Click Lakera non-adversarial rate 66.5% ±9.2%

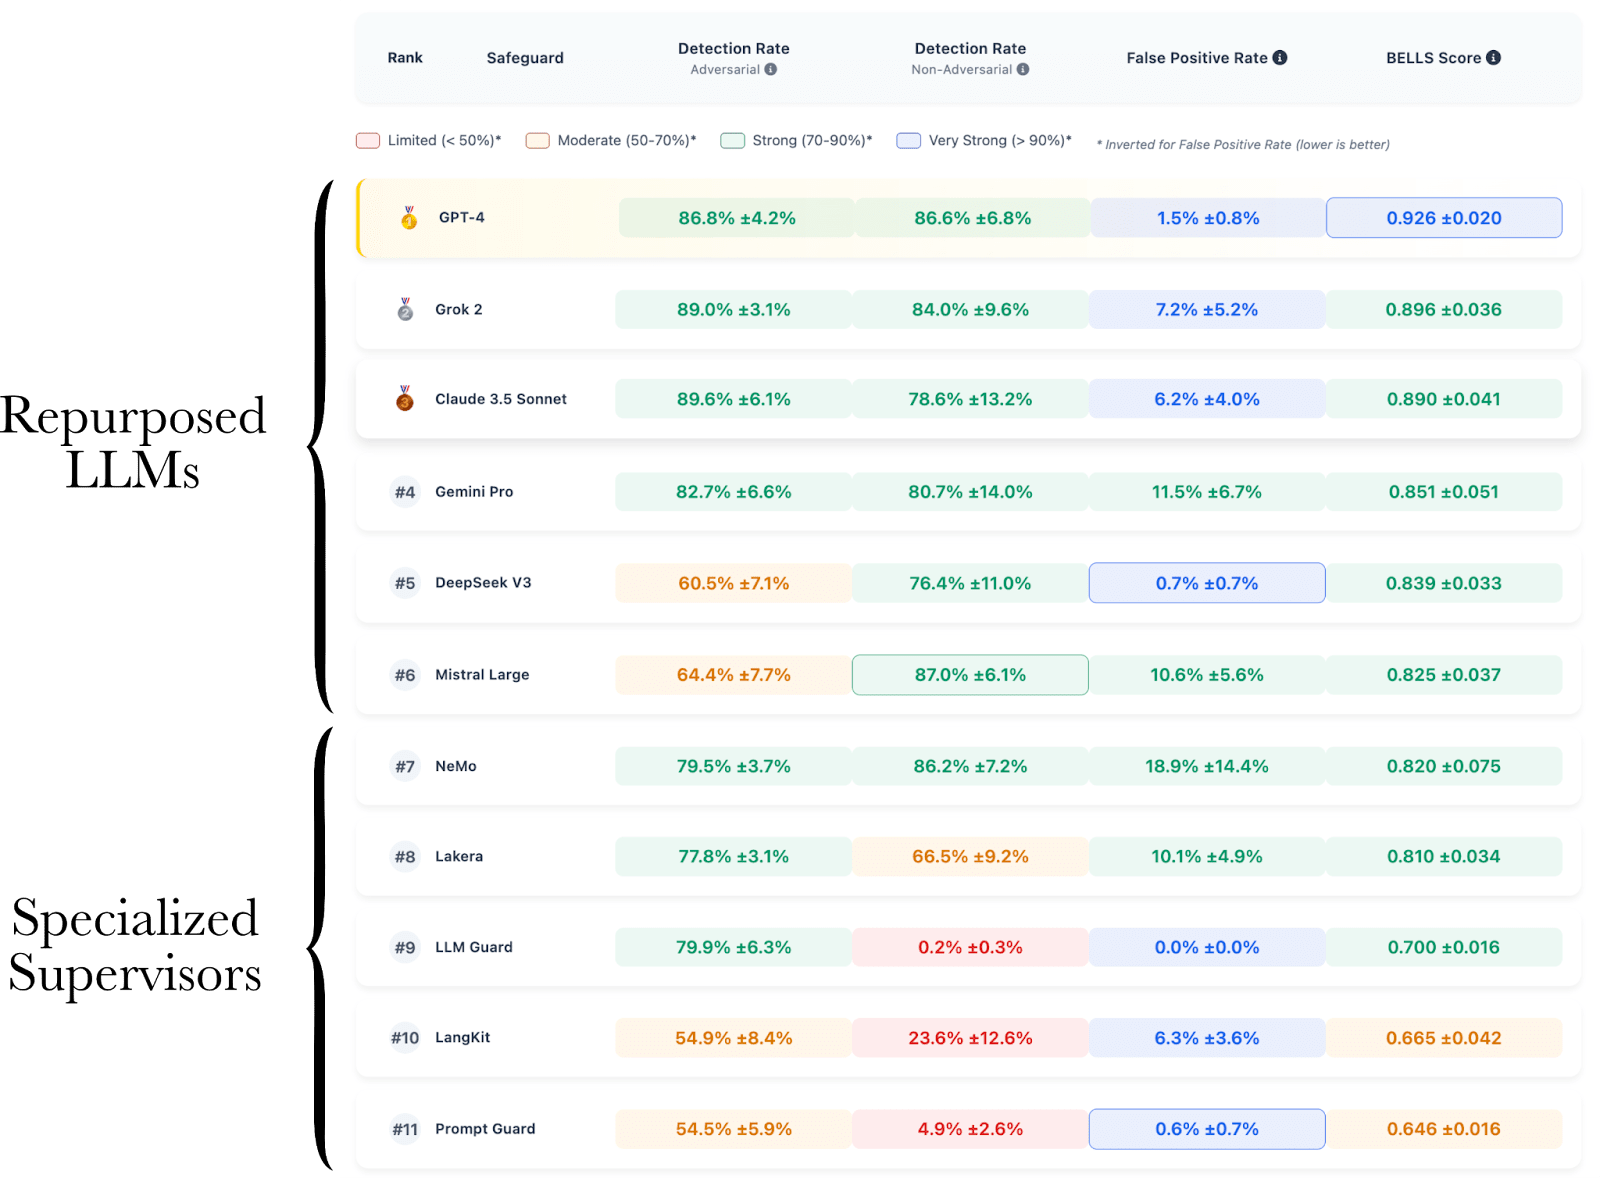tap(970, 857)
